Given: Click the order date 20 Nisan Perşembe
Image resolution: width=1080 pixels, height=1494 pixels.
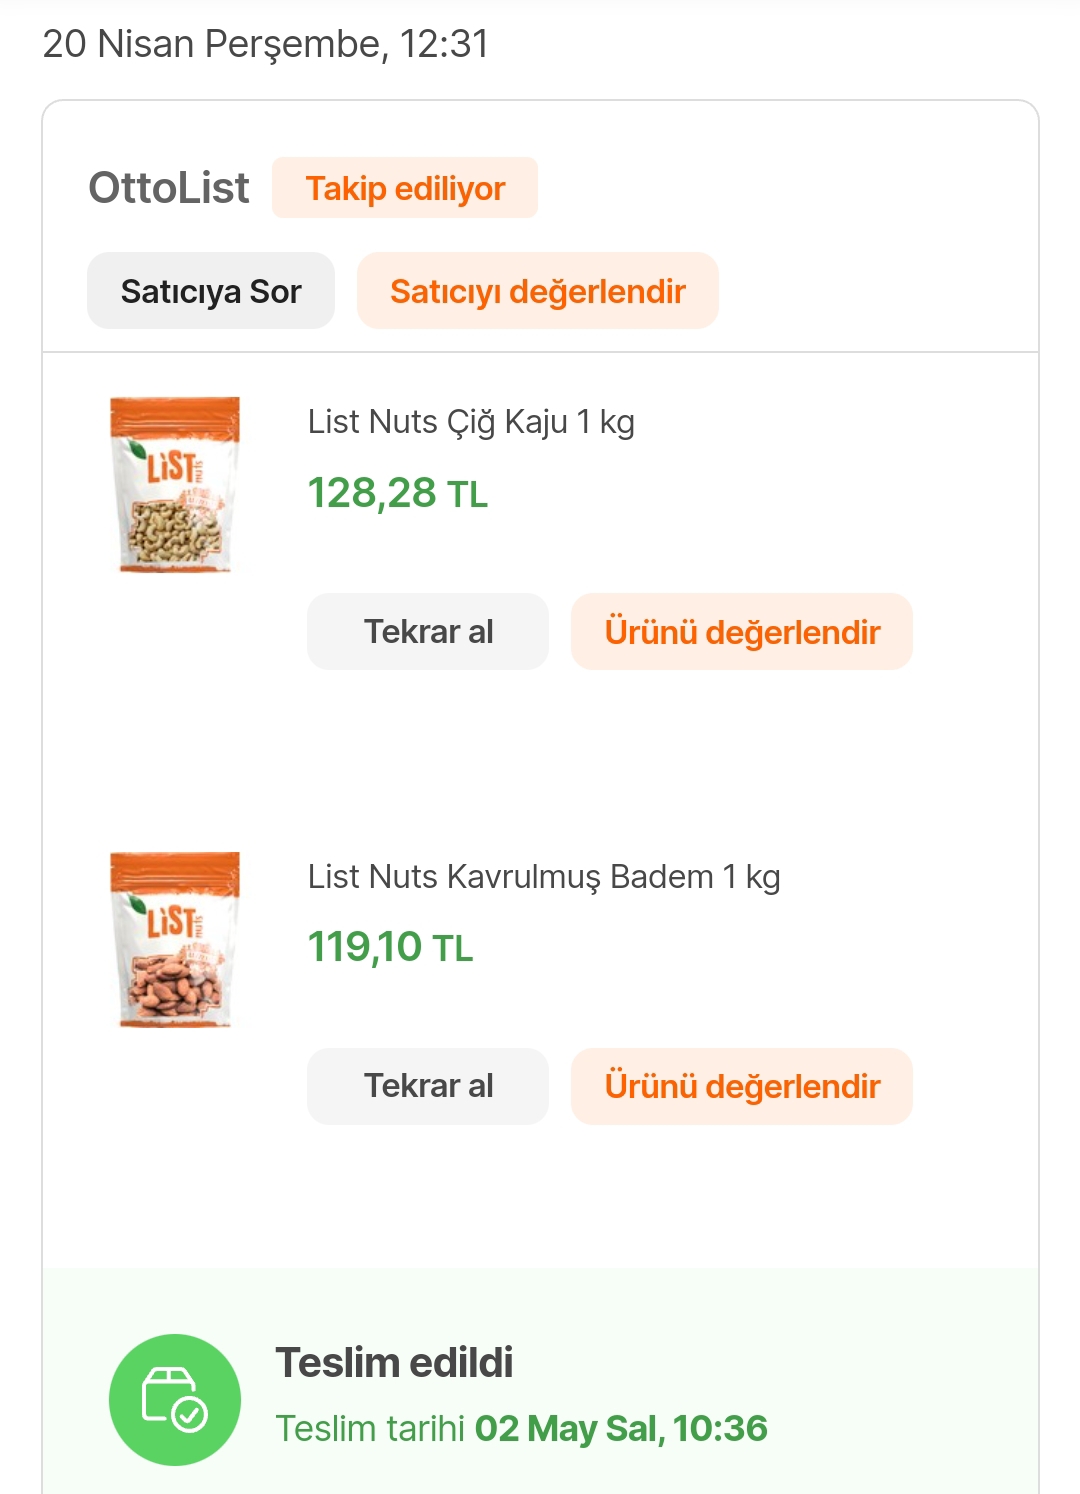Looking at the screenshot, I should pos(266,44).
